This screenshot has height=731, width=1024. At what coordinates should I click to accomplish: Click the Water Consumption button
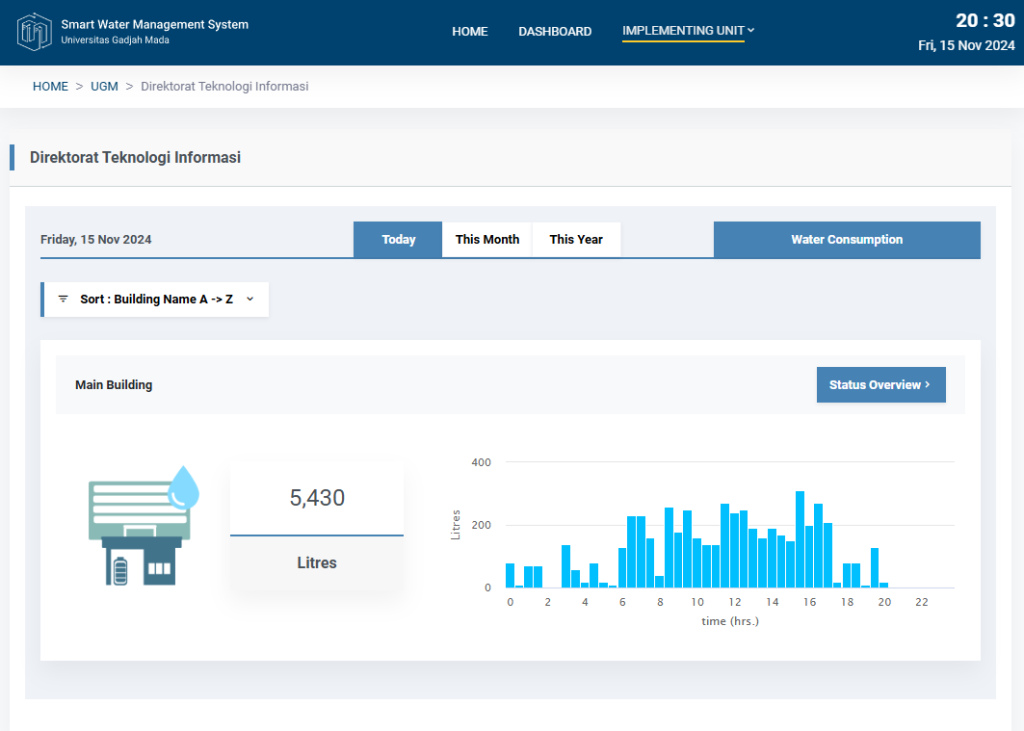click(846, 240)
